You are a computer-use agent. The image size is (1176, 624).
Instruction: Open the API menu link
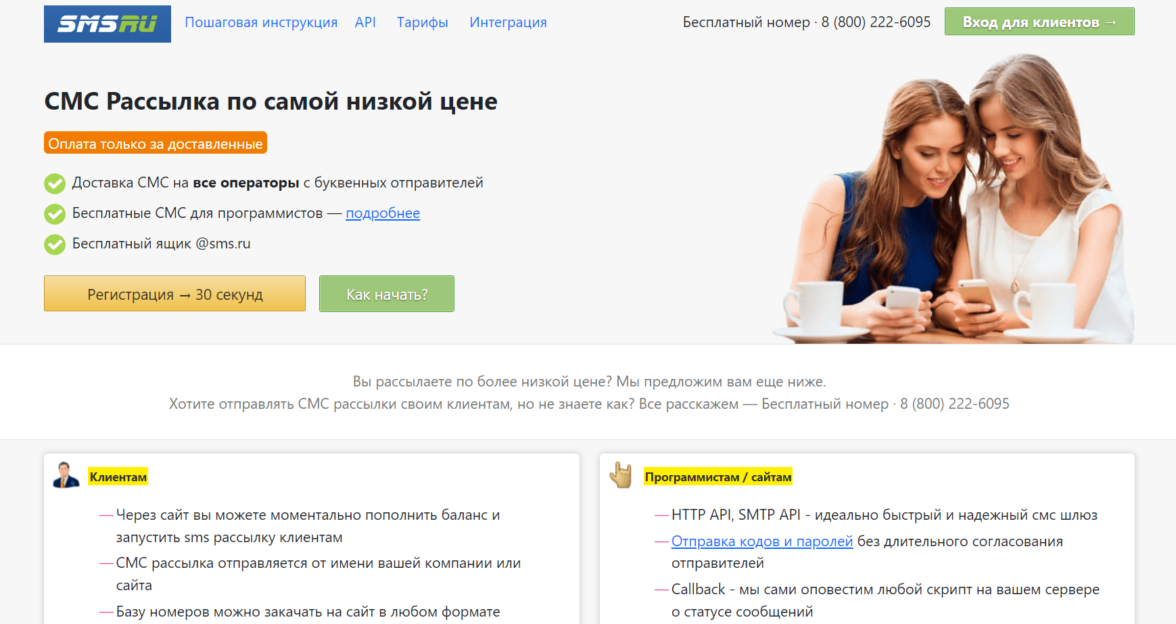coord(365,22)
